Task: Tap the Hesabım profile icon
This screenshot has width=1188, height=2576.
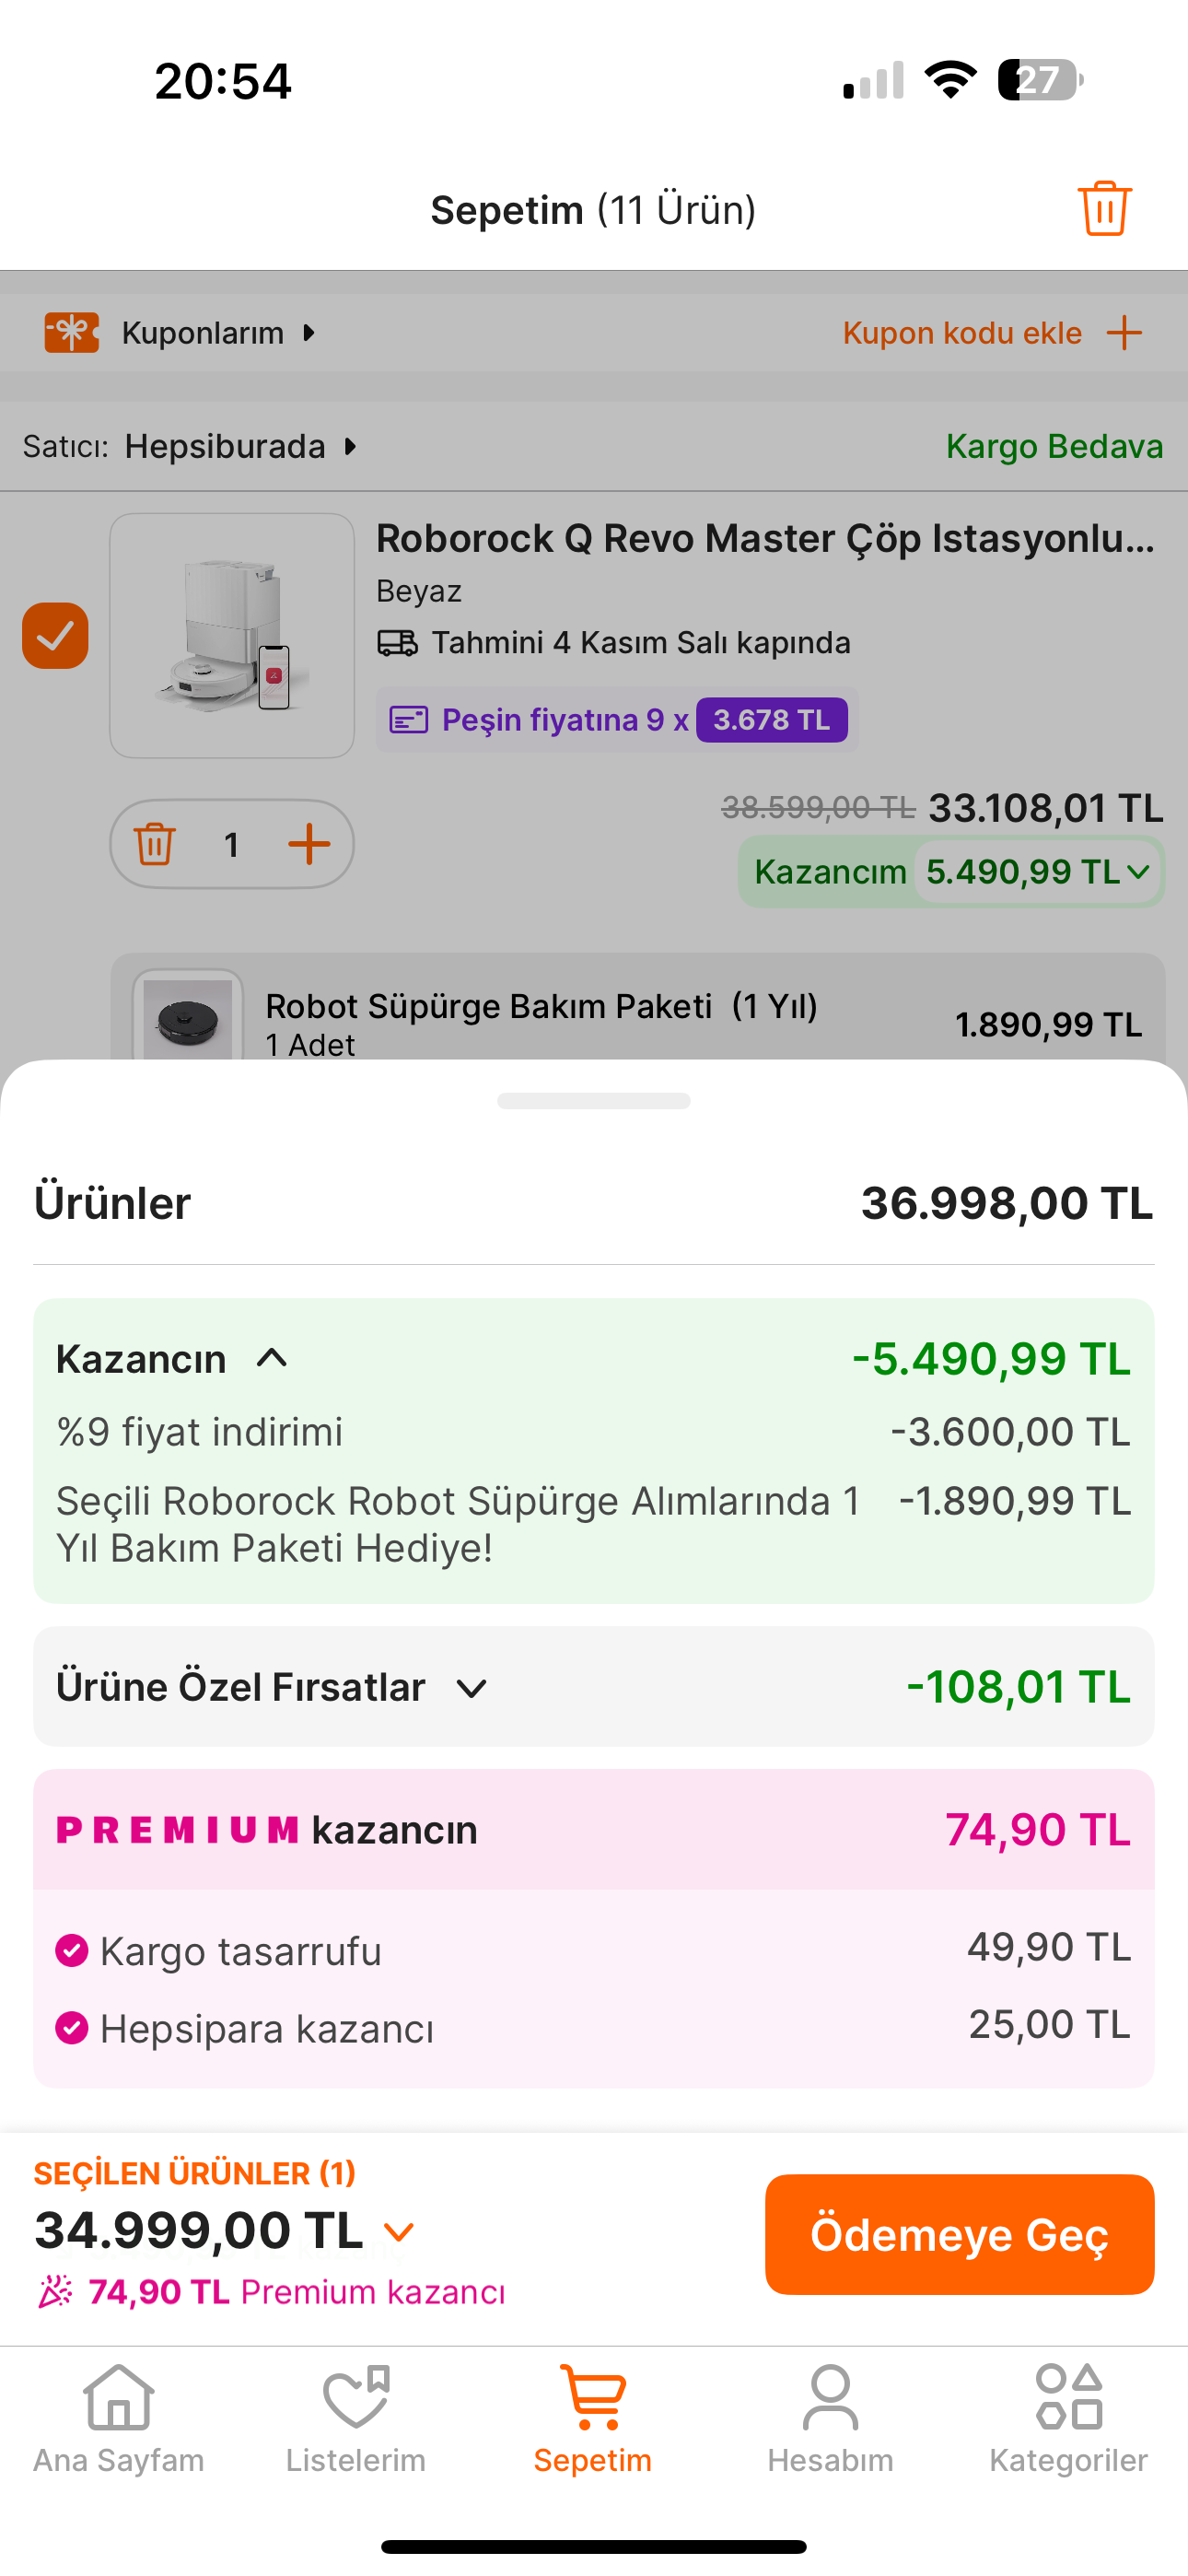Action: tap(830, 2400)
